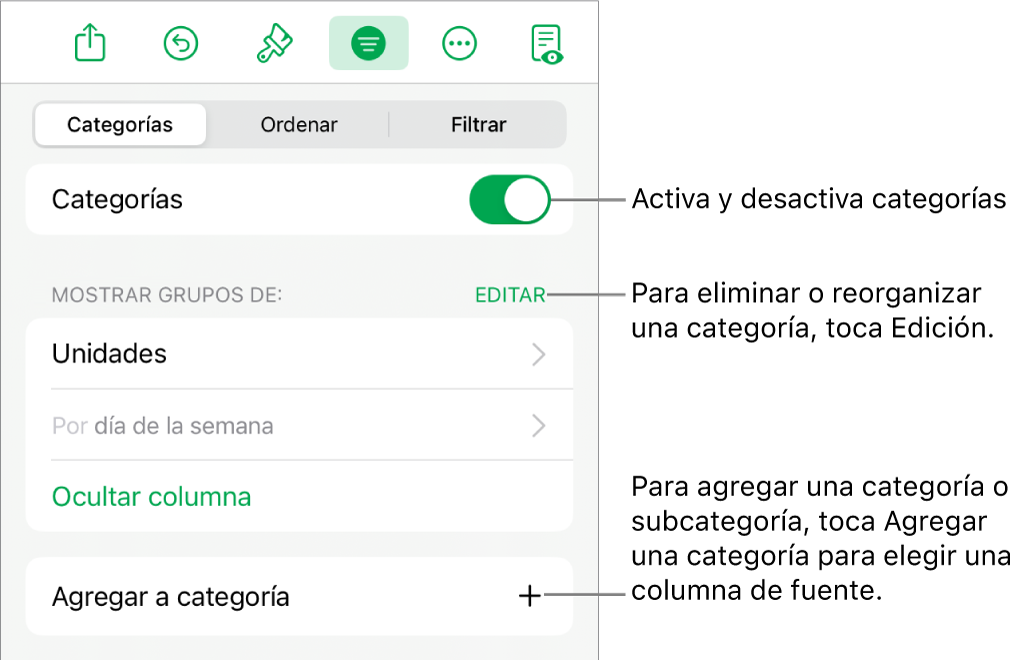Turn off the Categorías switch
This screenshot has height=660, width=1027.
coord(510,199)
